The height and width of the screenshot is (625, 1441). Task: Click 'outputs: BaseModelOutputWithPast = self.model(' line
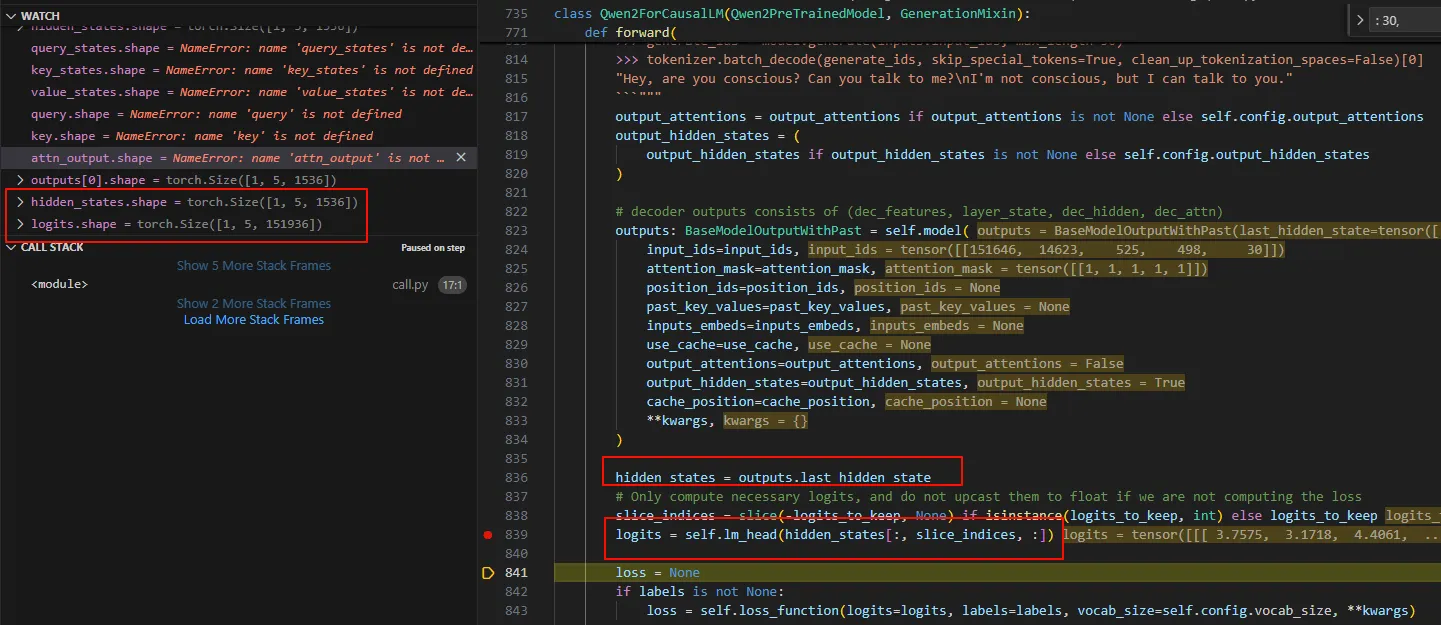tap(792, 231)
